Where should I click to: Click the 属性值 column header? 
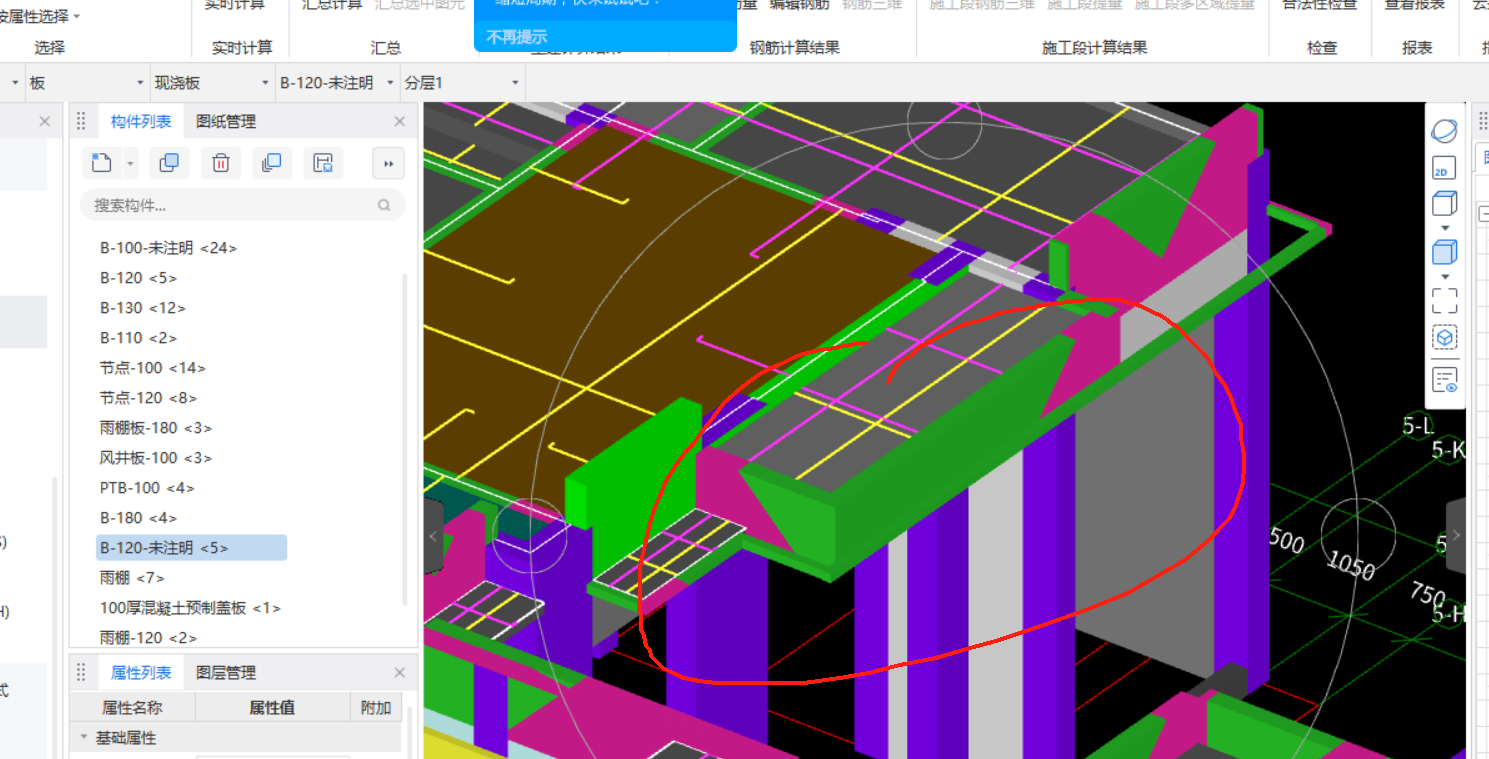click(272, 707)
